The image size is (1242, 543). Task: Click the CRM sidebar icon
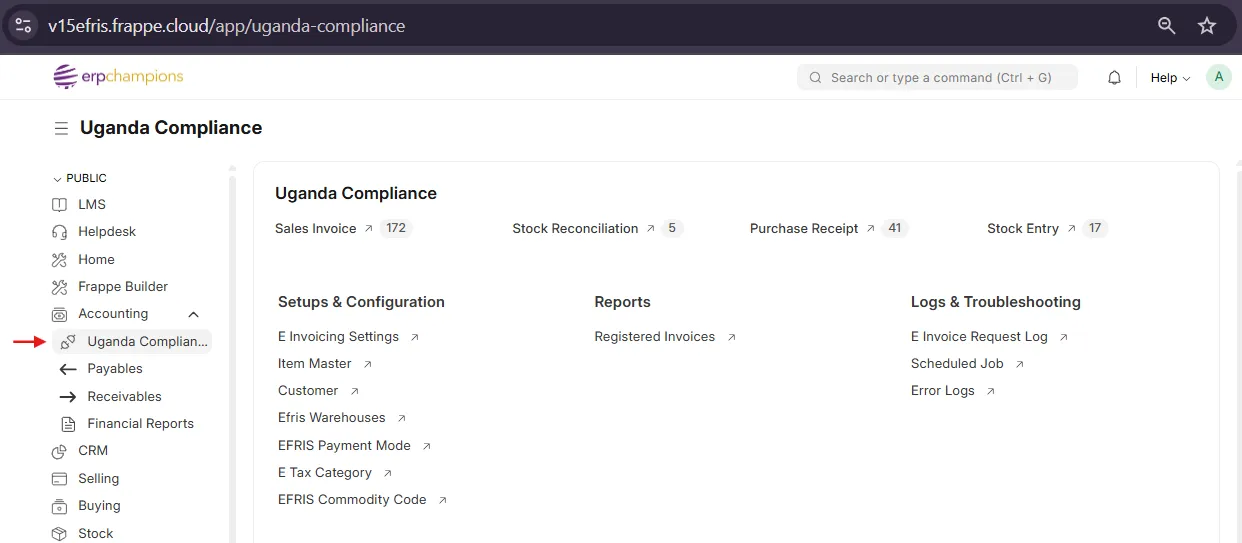pyautogui.click(x=59, y=451)
